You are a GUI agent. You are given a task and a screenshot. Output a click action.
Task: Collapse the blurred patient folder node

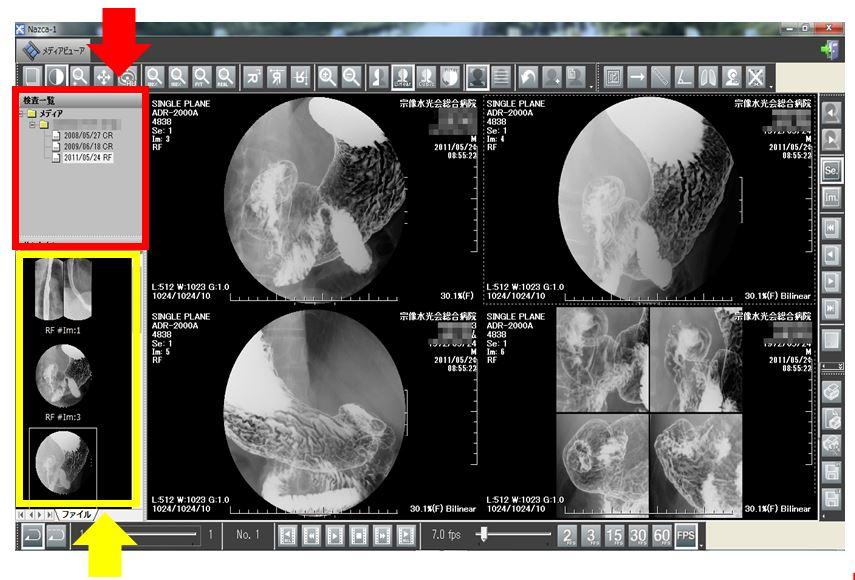coord(32,126)
